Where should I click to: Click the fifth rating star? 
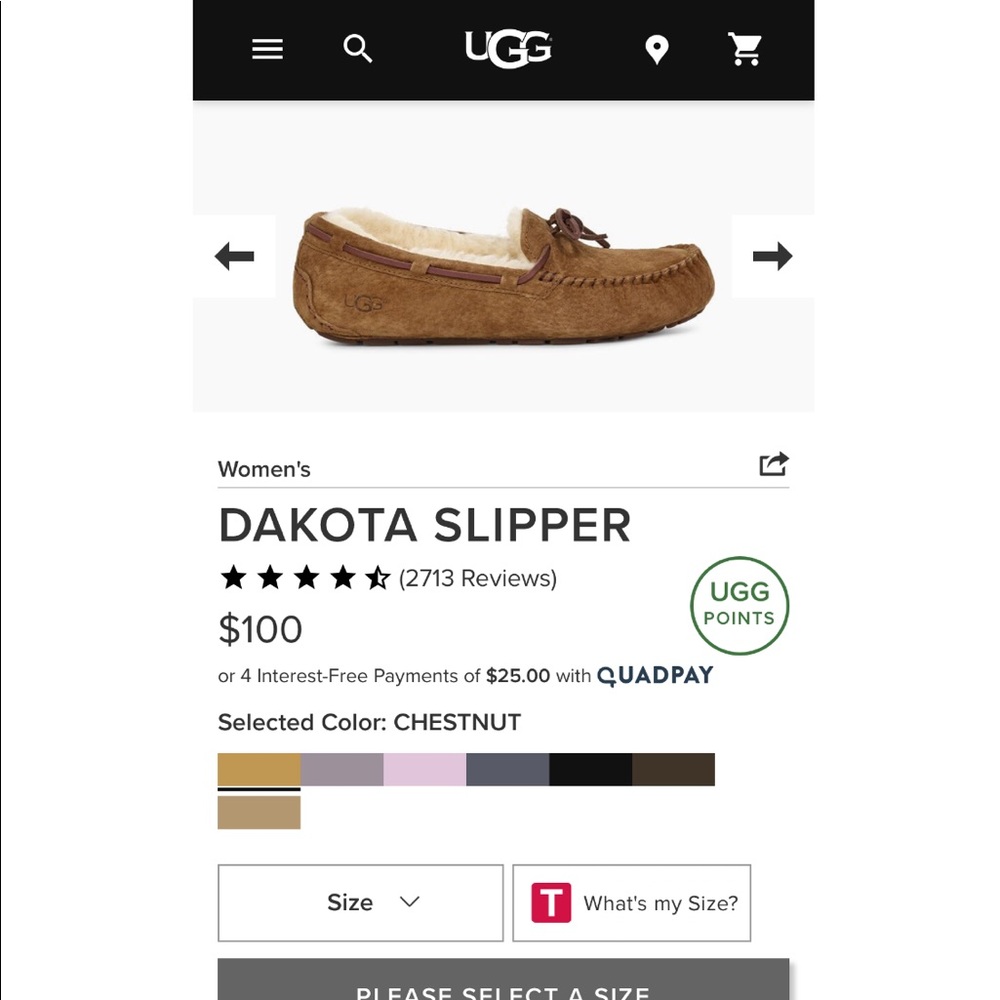click(x=377, y=577)
